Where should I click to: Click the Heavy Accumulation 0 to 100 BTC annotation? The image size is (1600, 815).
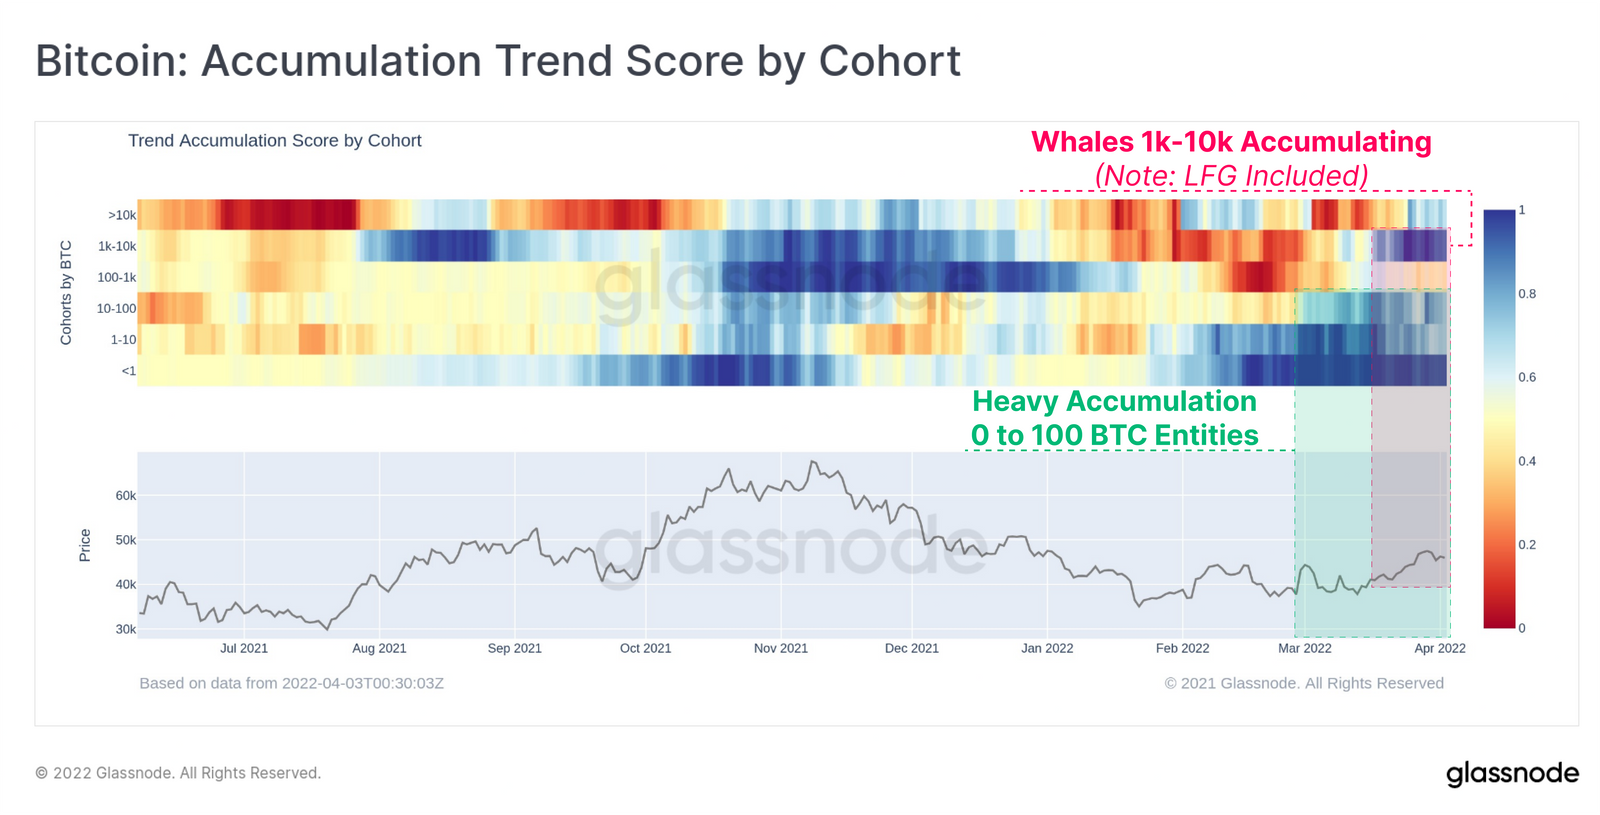coord(1114,418)
